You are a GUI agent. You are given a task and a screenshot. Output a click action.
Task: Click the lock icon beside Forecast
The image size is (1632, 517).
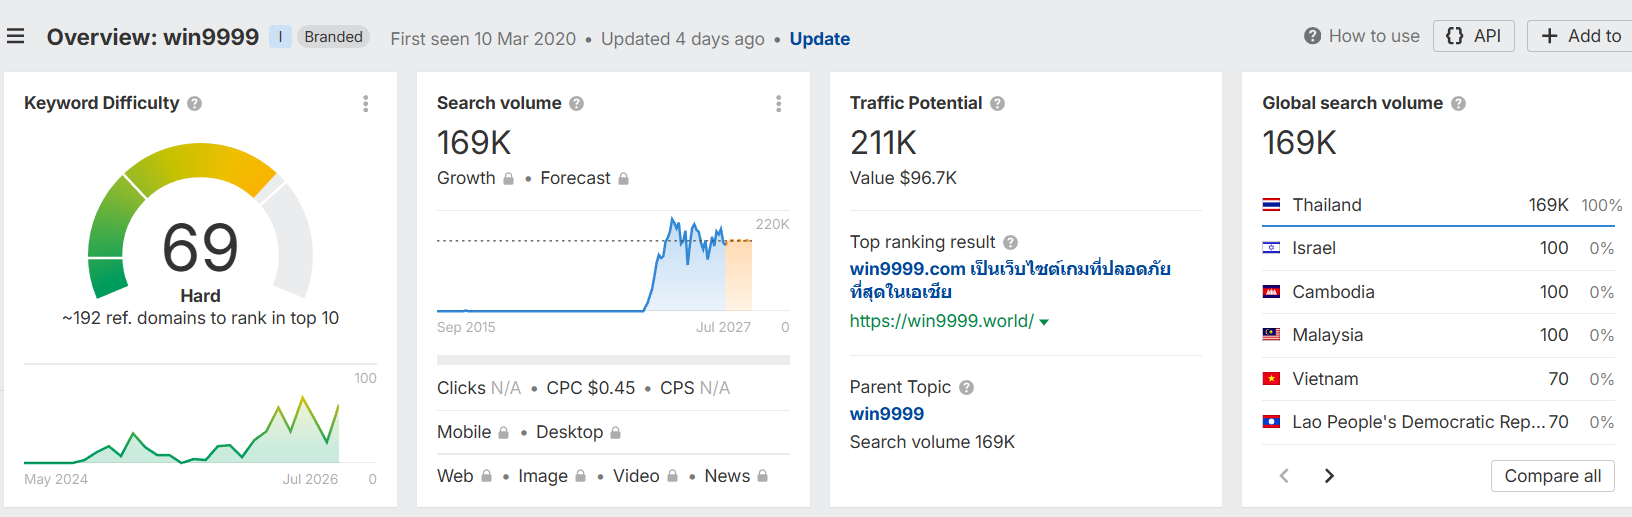[x=623, y=178]
